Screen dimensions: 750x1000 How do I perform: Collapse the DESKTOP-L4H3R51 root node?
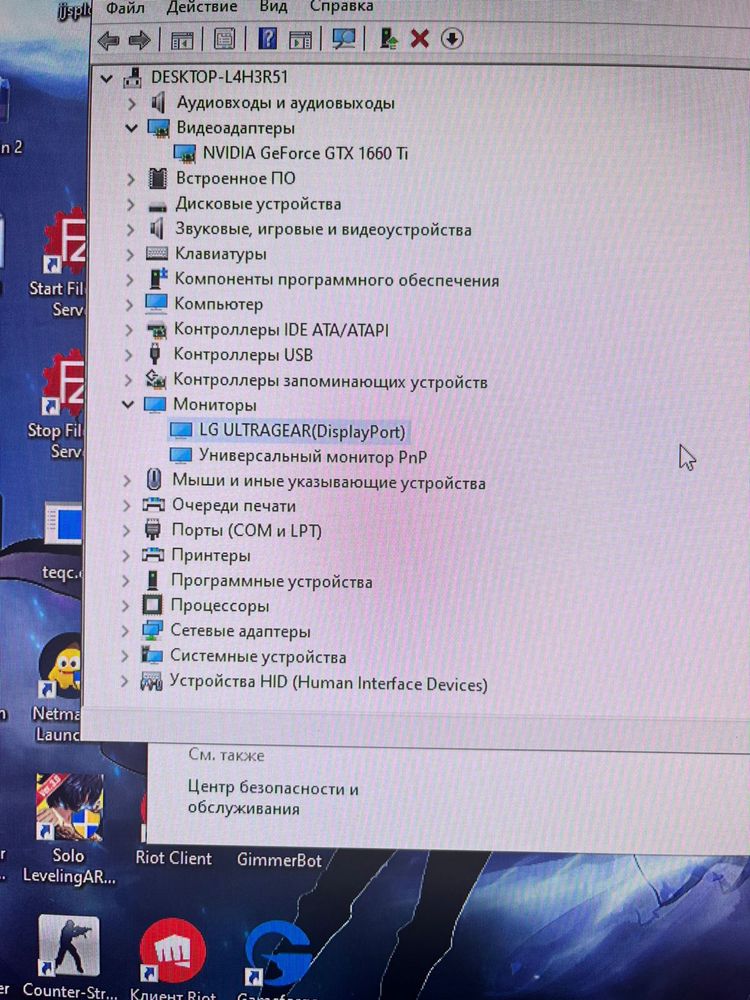pos(107,79)
